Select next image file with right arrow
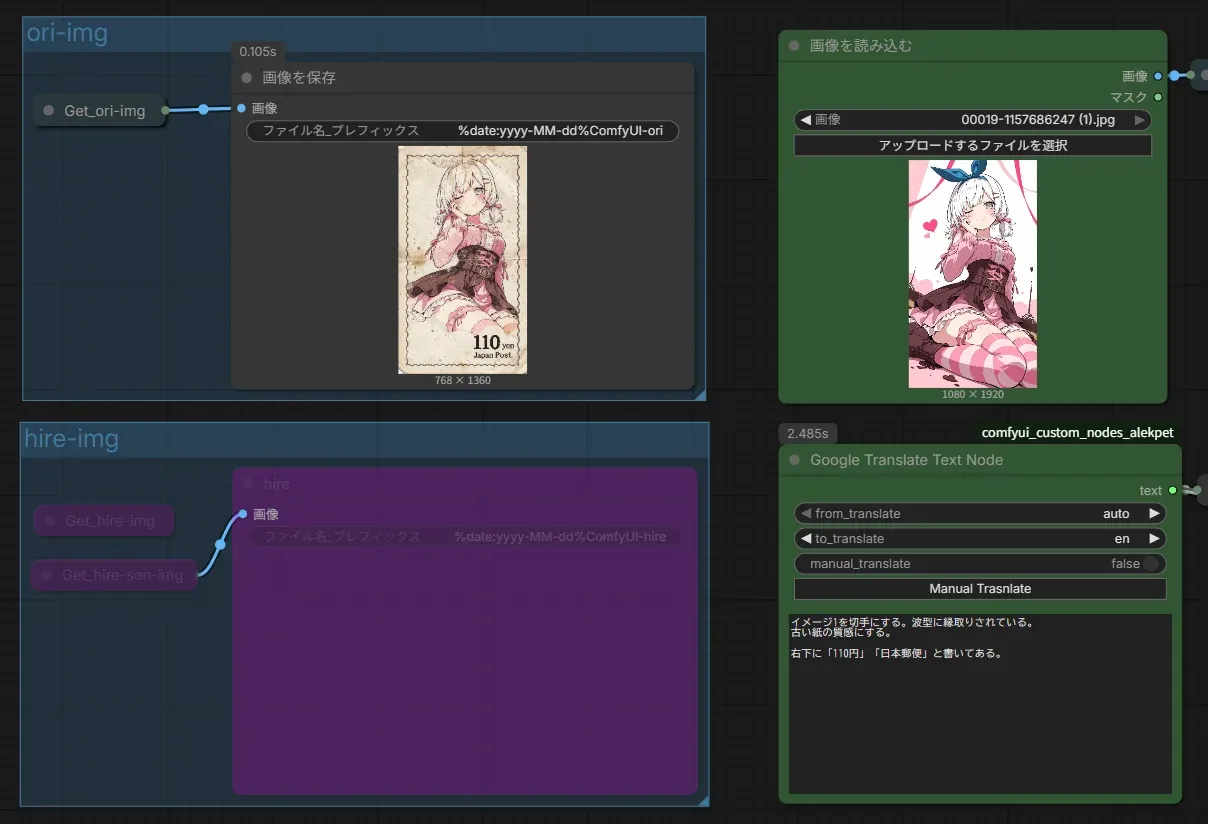Image resolution: width=1208 pixels, height=824 pixels. [1139, 120]
